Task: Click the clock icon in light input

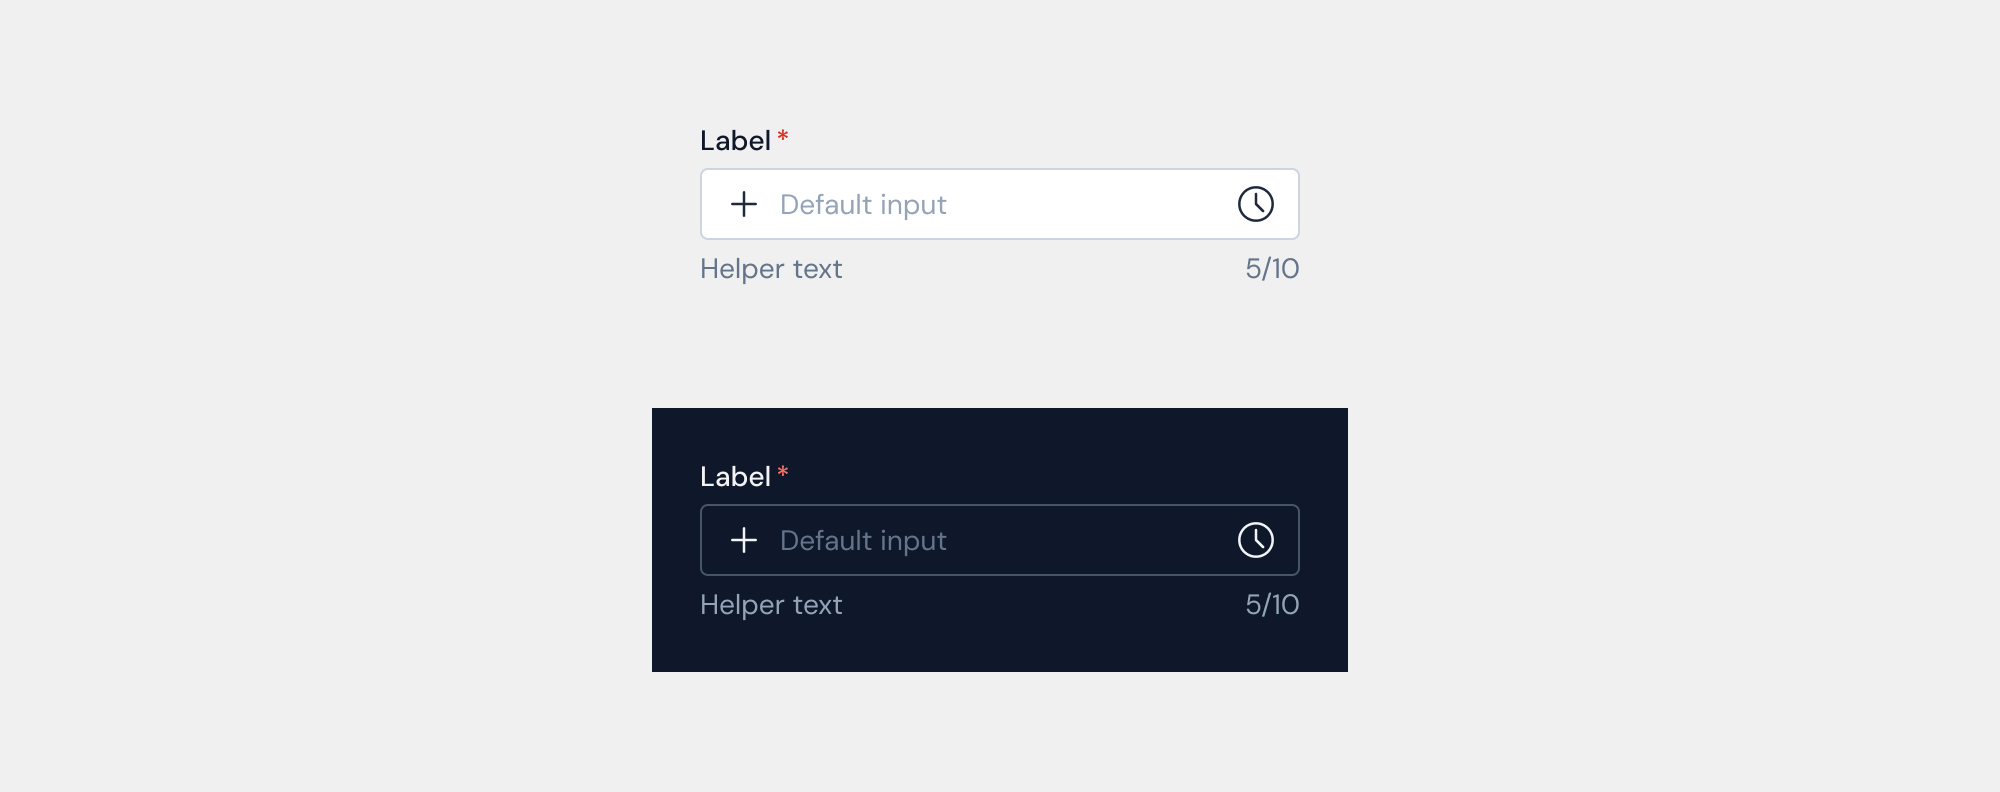Action: (1255, 204)
